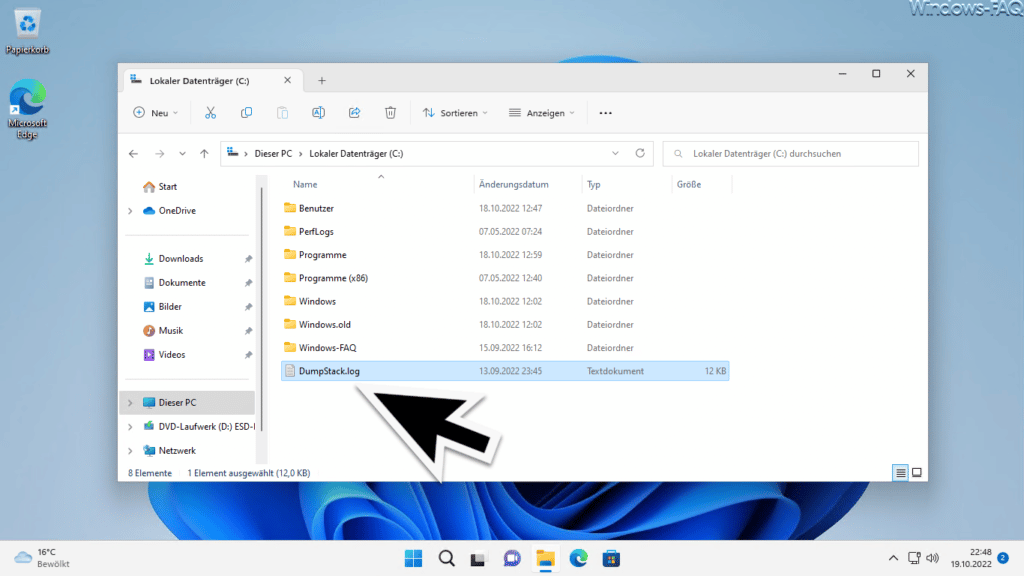Click the Copy icon in toolbar
The width and height of the screenshot is (1024, 576).
(246, 113)
